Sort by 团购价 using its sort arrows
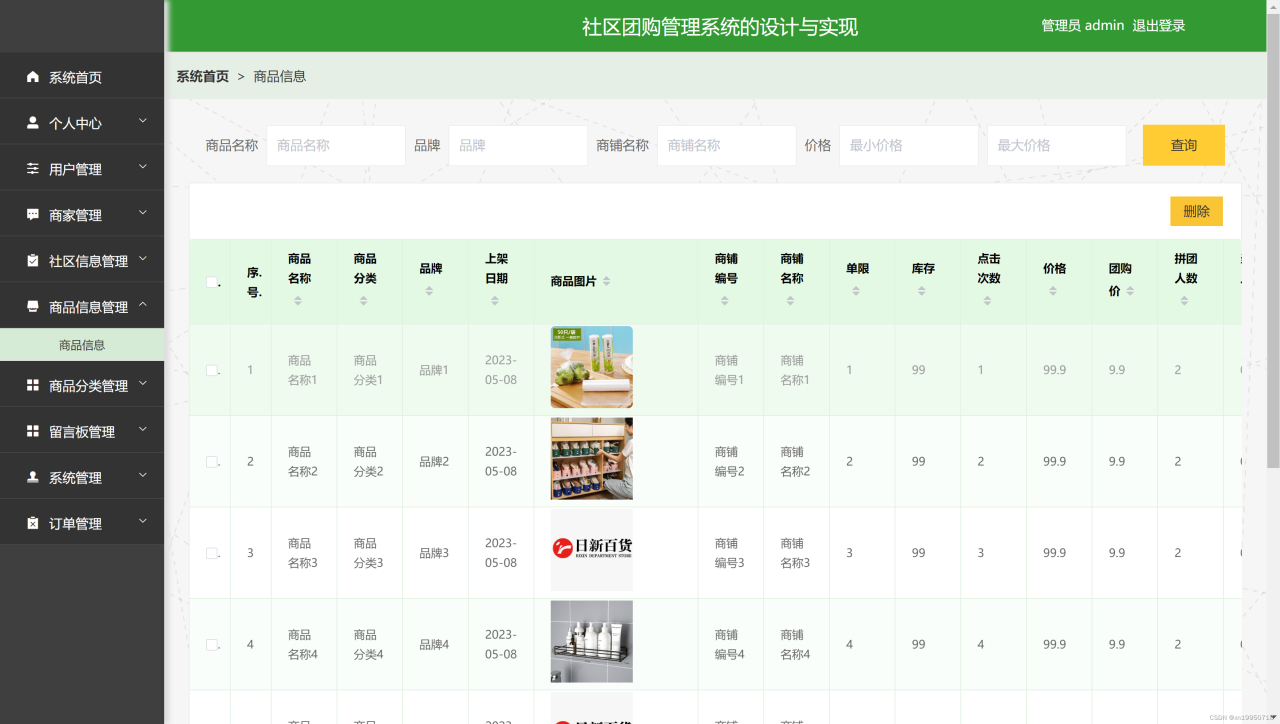Image resolution: width=1280 pixels, height=724 pixels. click(x=1130, y=291)
